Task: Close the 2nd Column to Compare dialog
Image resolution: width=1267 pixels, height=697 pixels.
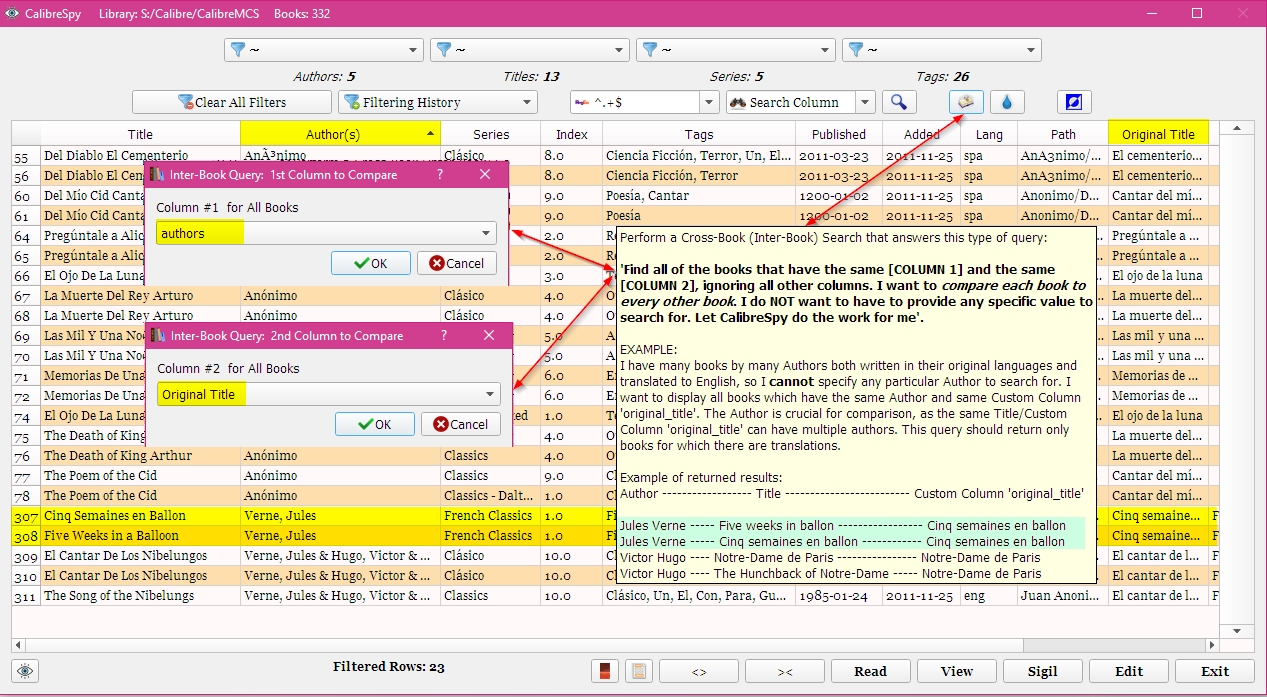Action: point(490,336)
